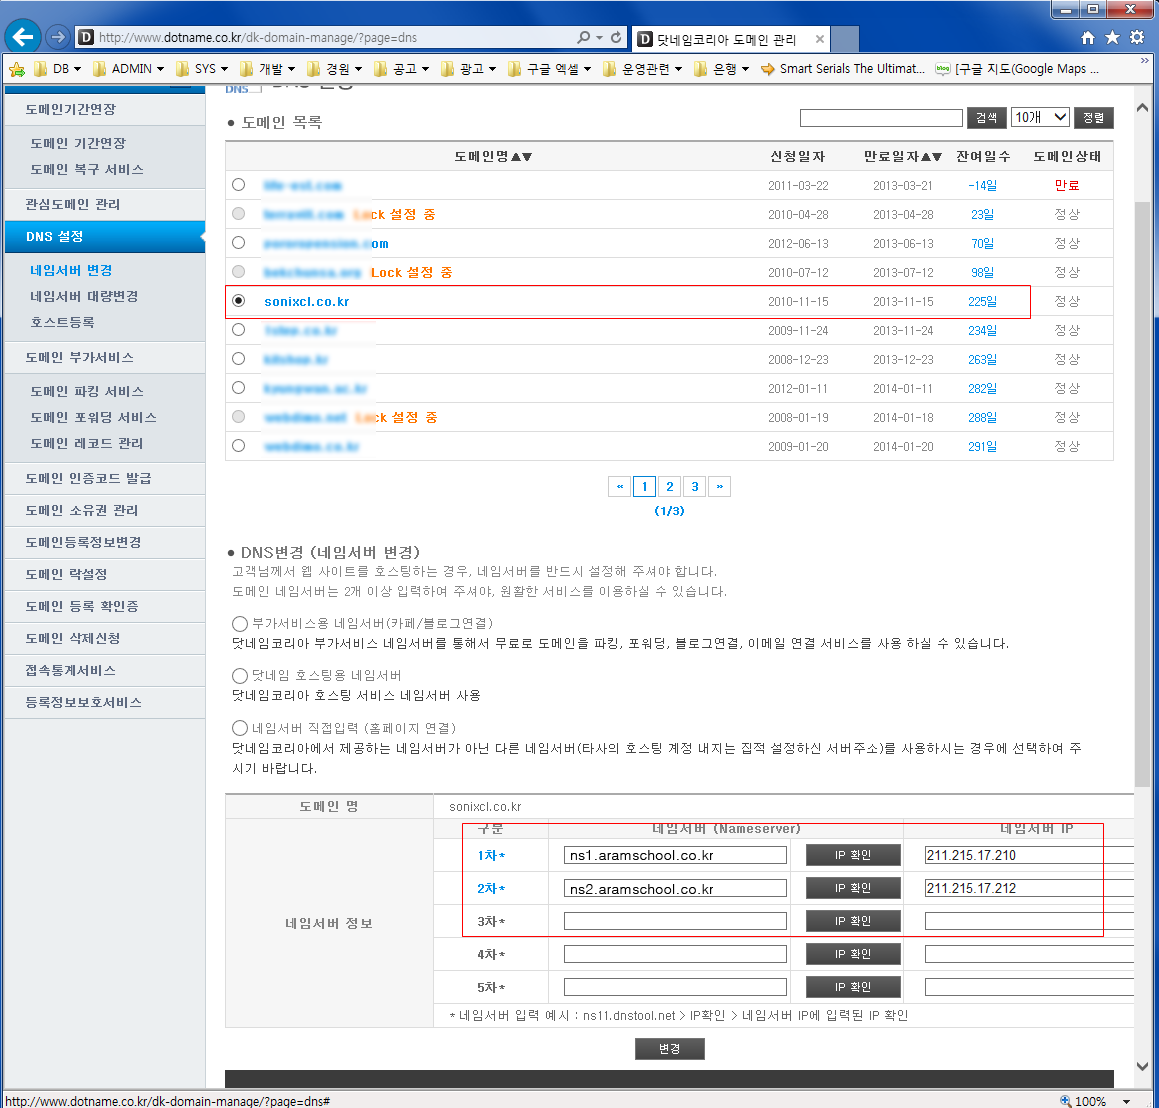Select the 부가서비스용 네임서버 radio option

[239, 624]
